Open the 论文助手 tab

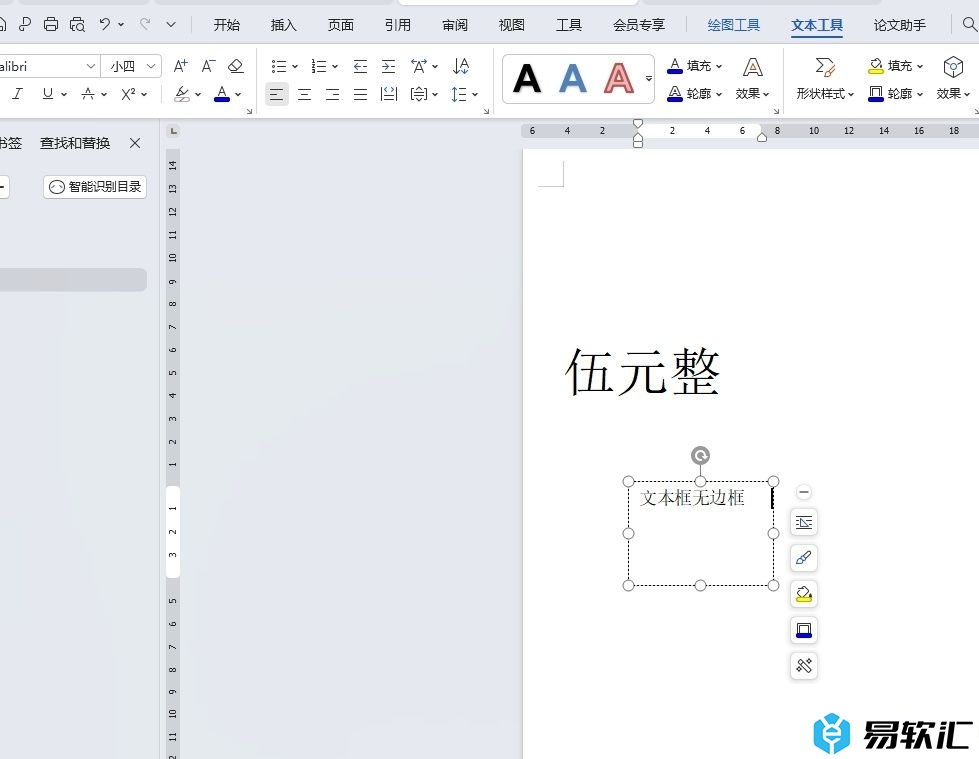(x=900, y=25)
